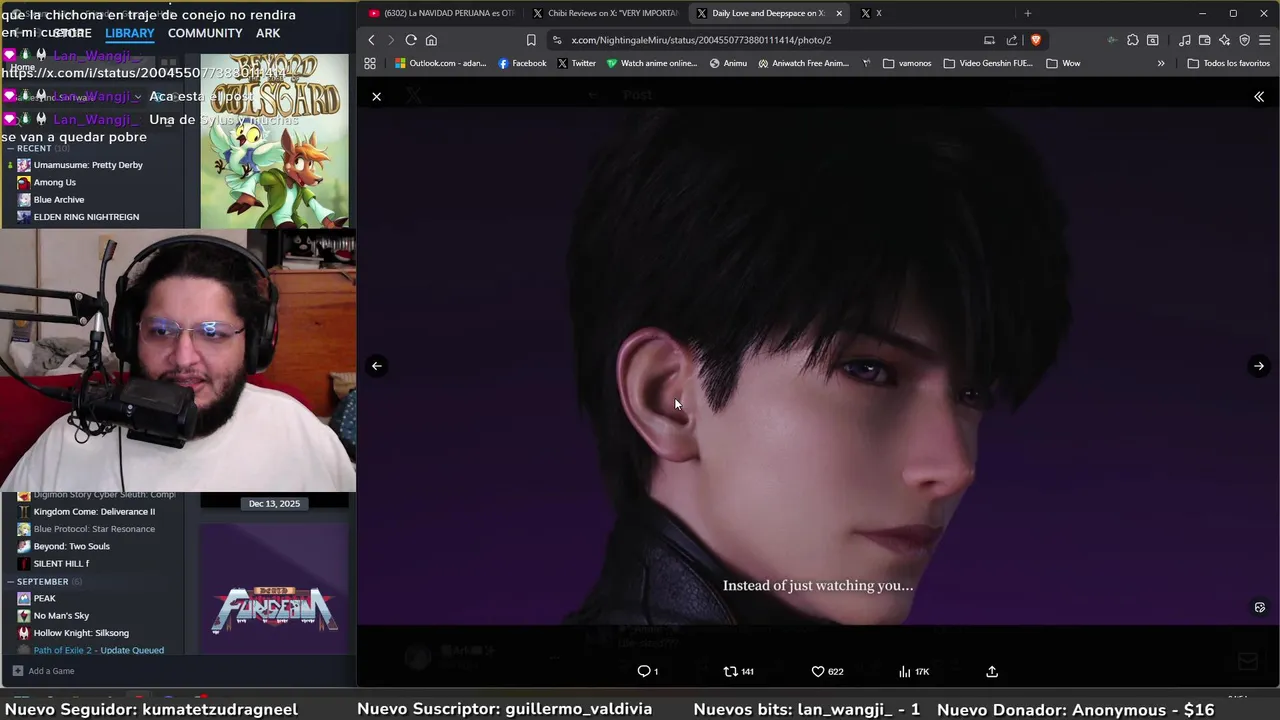The width and height of the screenshot is (1280, 720).
Task: Repost using the retweet icon showing 141
Action: click(x=738, y=671)
